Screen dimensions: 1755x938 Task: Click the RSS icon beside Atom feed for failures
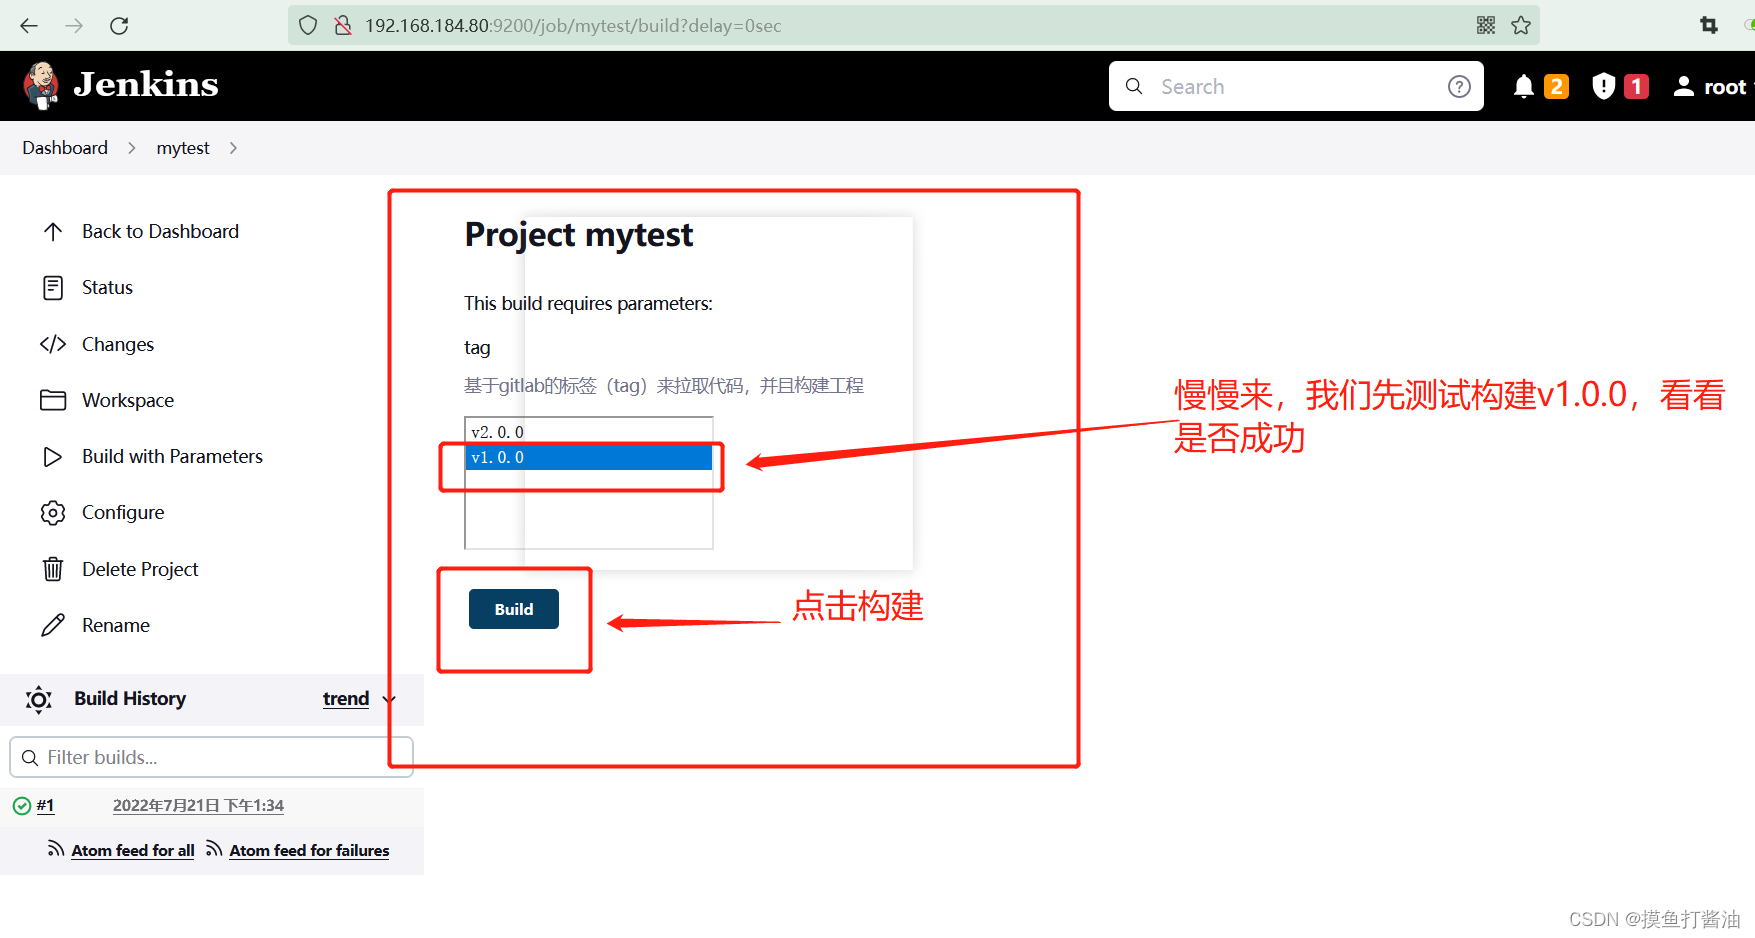[x=214, y=849]
